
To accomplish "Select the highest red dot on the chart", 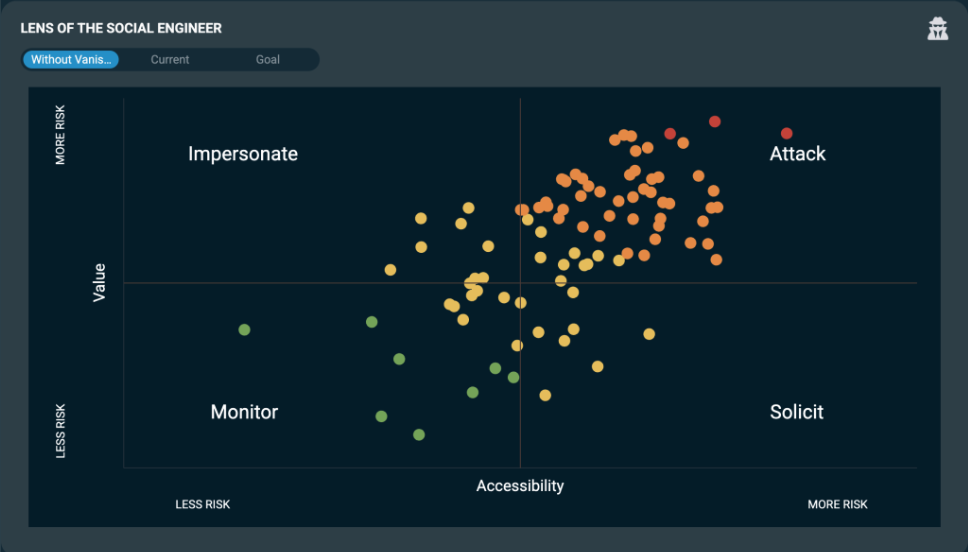I will click(715, 121).
